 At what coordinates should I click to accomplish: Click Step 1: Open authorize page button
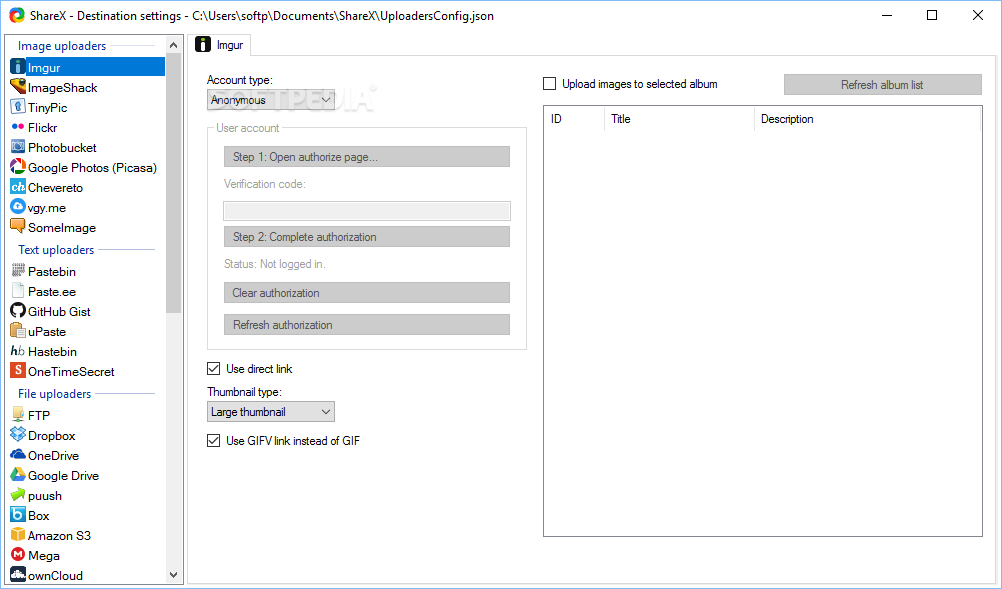(367, 157)
